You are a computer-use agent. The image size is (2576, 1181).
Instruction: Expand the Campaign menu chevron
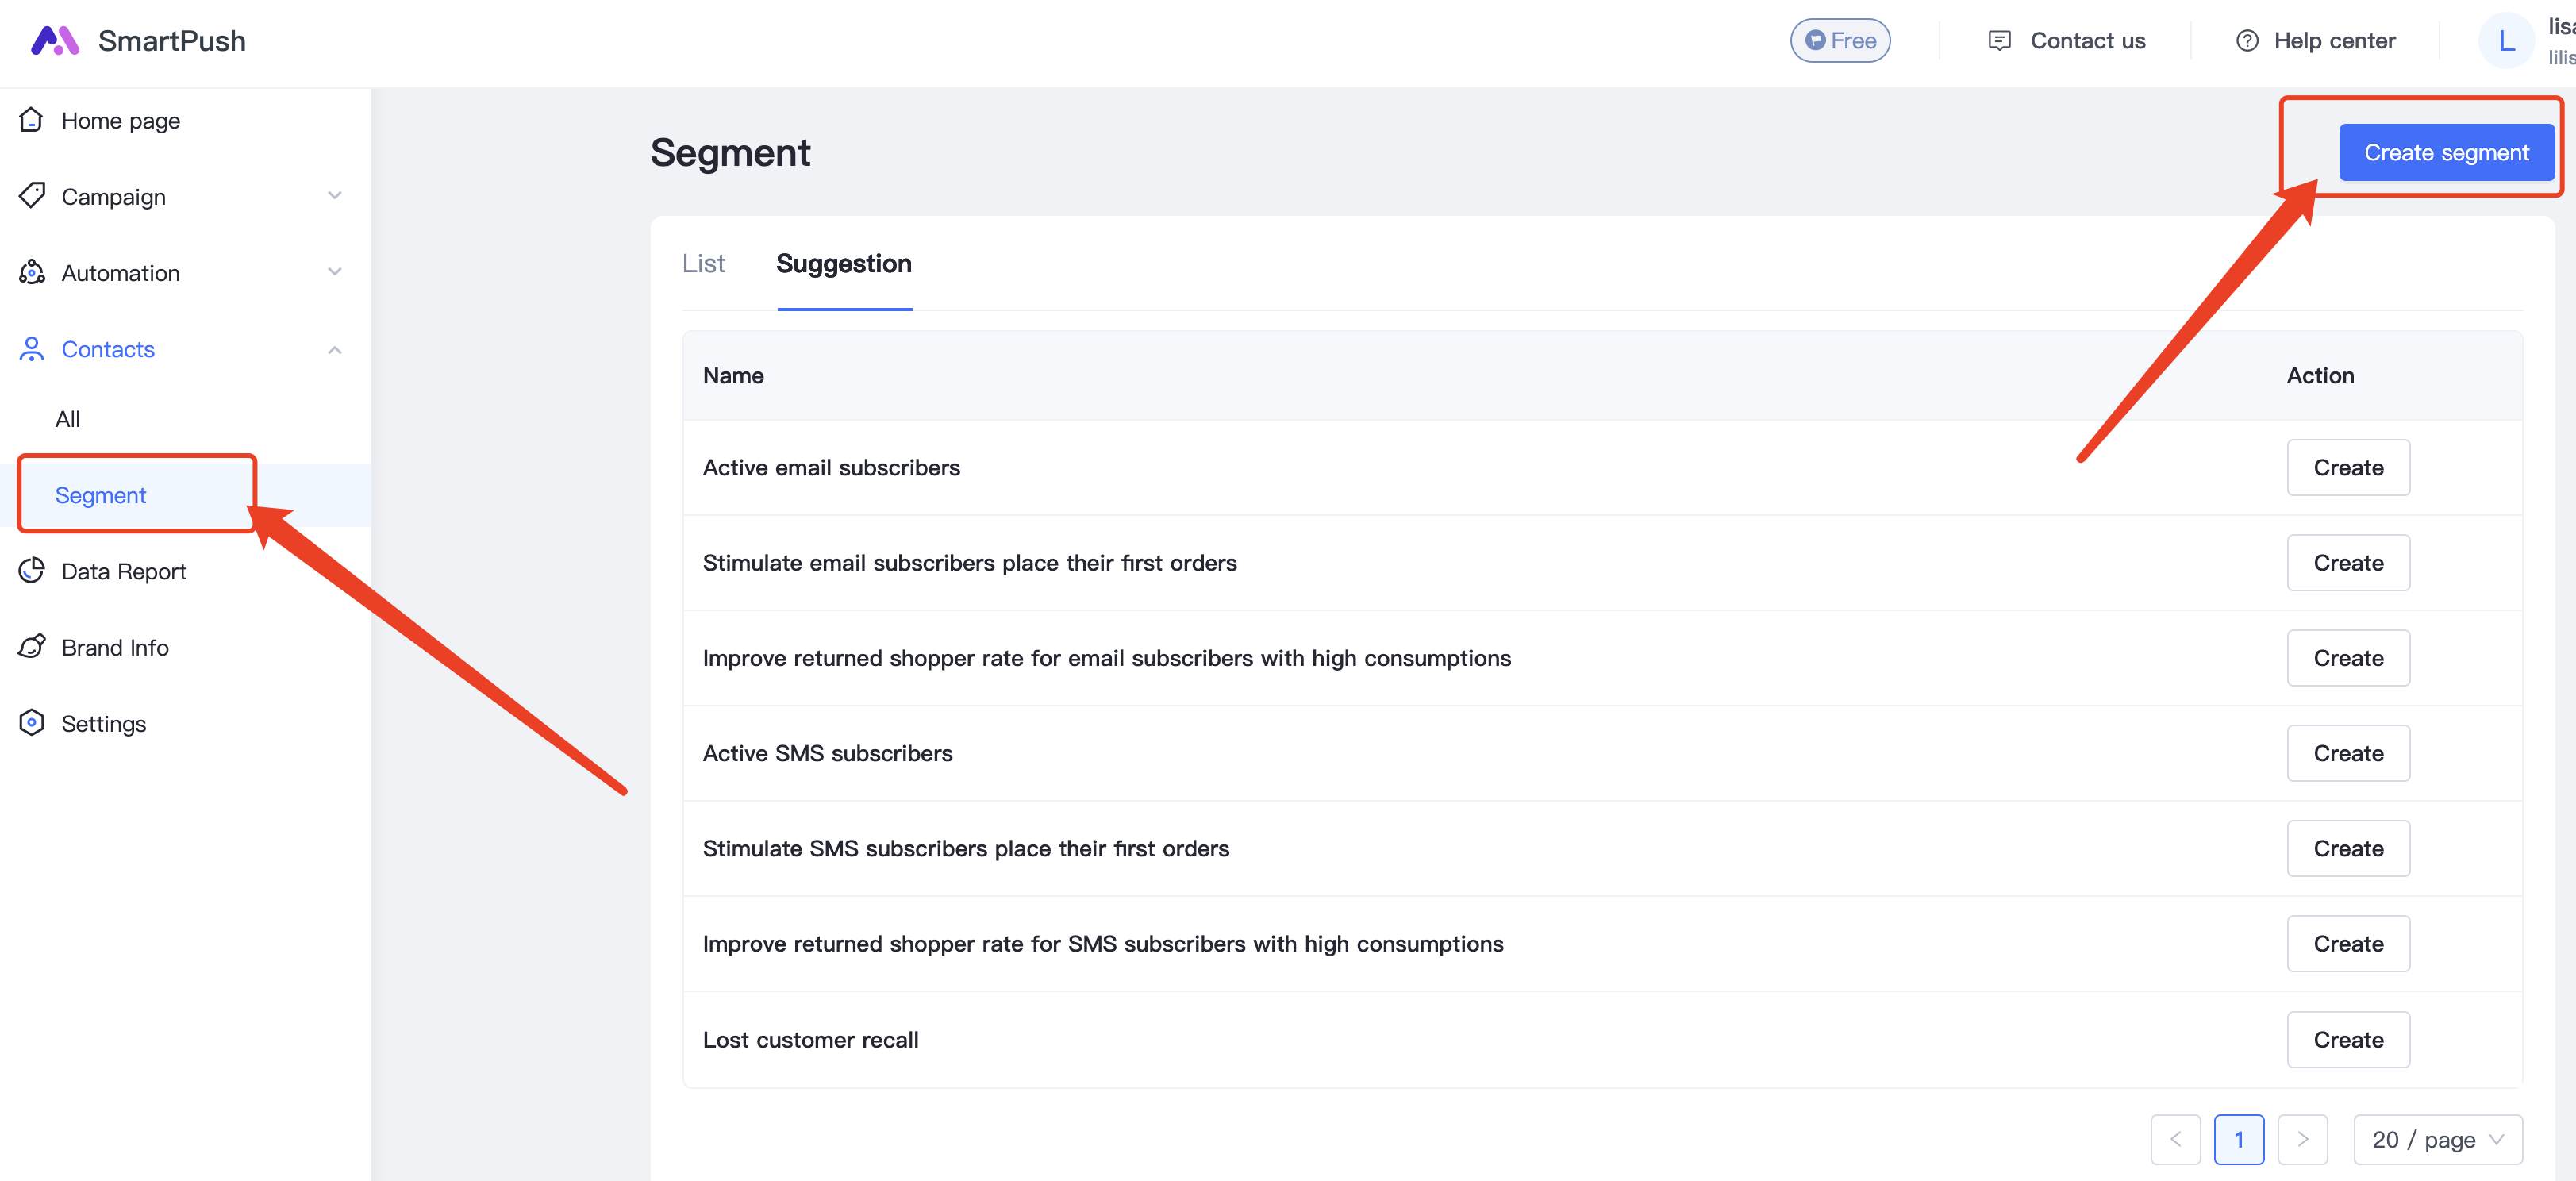(x=335, y=196)
